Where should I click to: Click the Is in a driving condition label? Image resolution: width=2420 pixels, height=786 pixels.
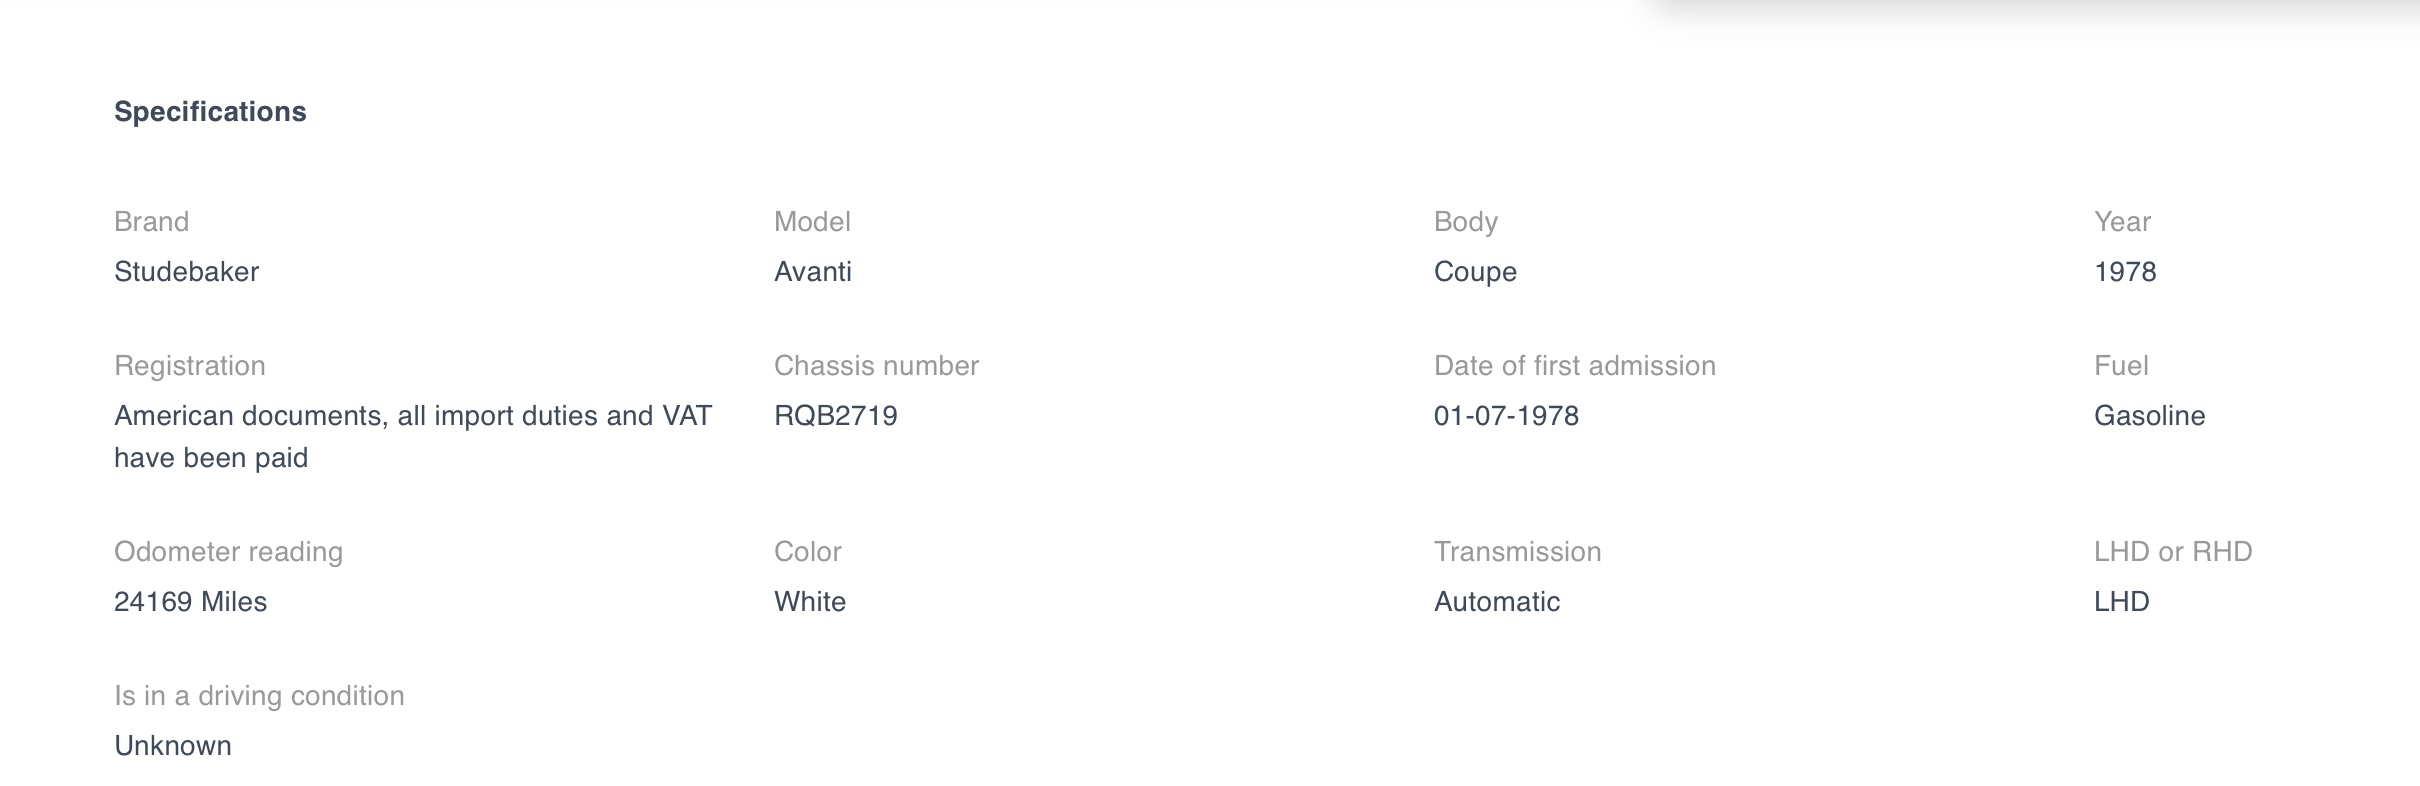[259, 696]
